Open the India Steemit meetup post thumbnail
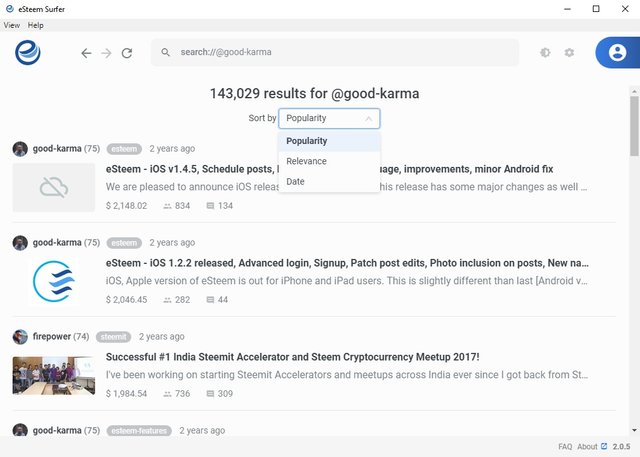Image resolution: width=640 pixels, height=457 pixels. coord(54,375)
